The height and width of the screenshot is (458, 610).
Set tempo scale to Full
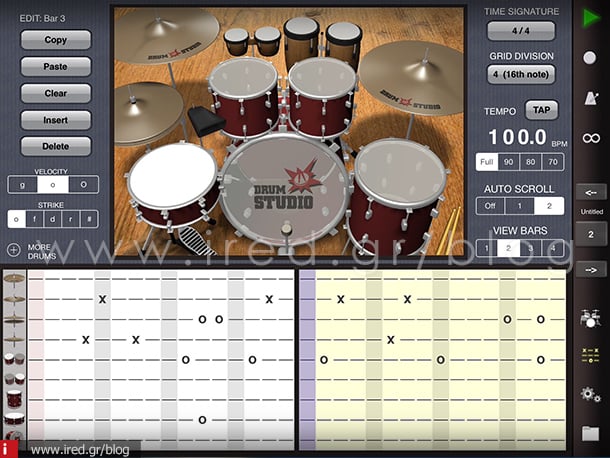pyautogui.click(x=487, y=162)
